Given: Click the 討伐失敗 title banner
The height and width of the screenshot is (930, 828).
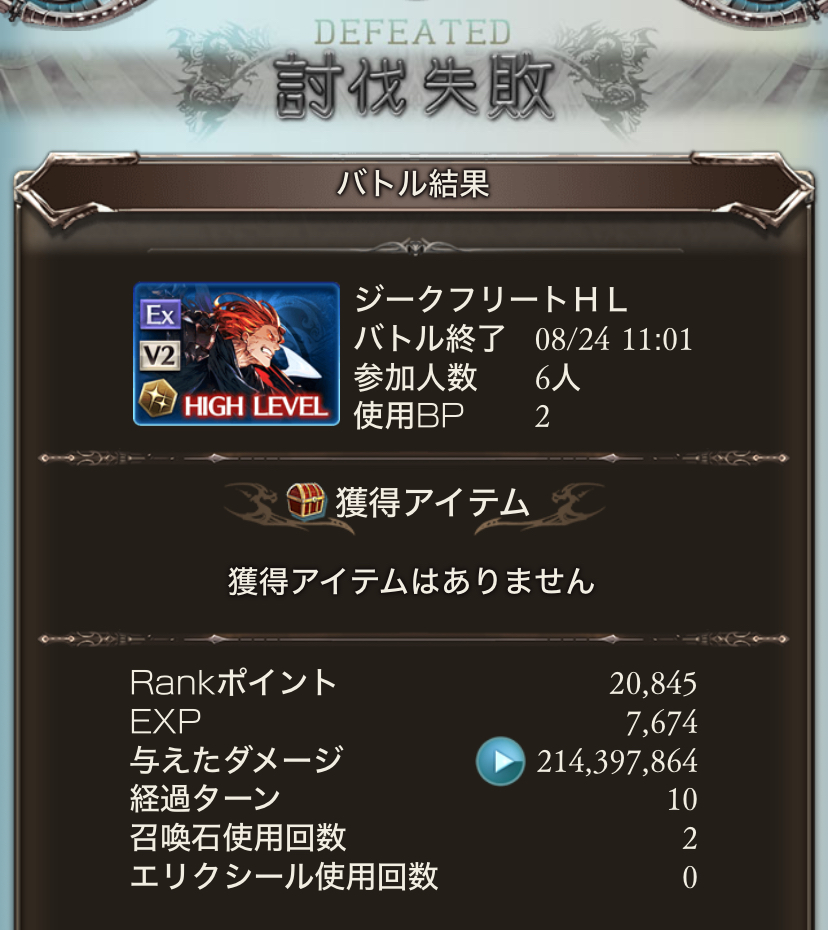Looking at the screenshot, I should click(415, 86).
